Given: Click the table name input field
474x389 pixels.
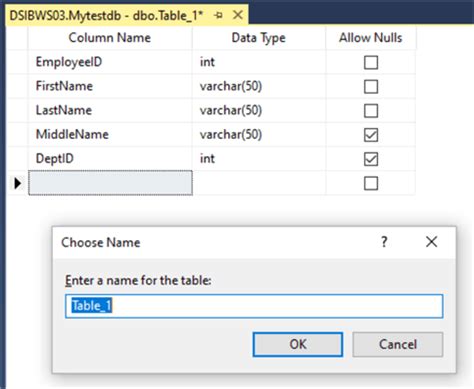Looking at the screenshot, I should coord(254,306).
